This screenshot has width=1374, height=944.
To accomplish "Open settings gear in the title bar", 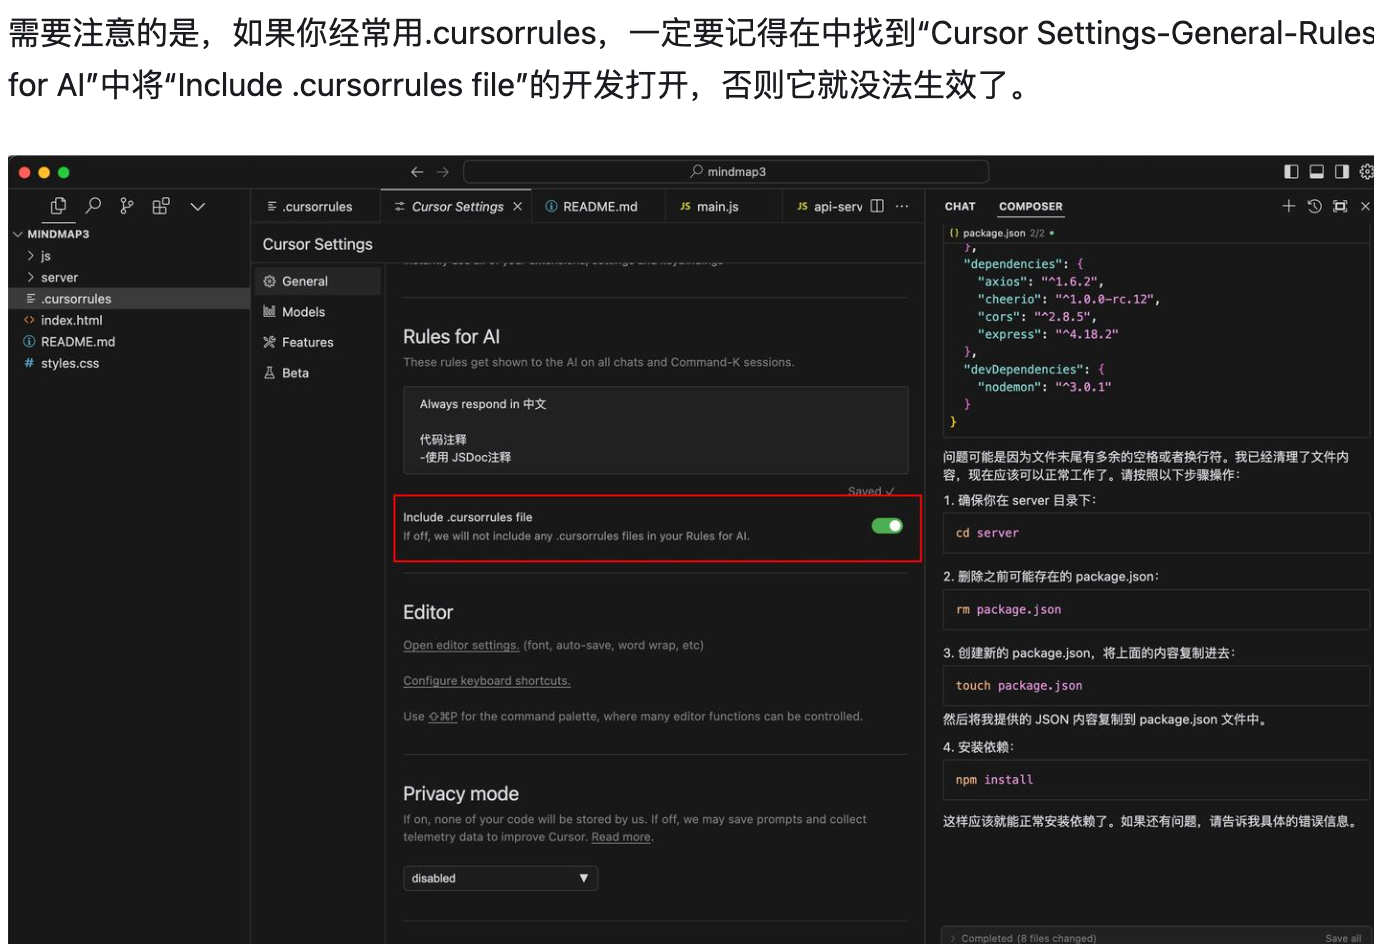I will (x=1366, y=172).
